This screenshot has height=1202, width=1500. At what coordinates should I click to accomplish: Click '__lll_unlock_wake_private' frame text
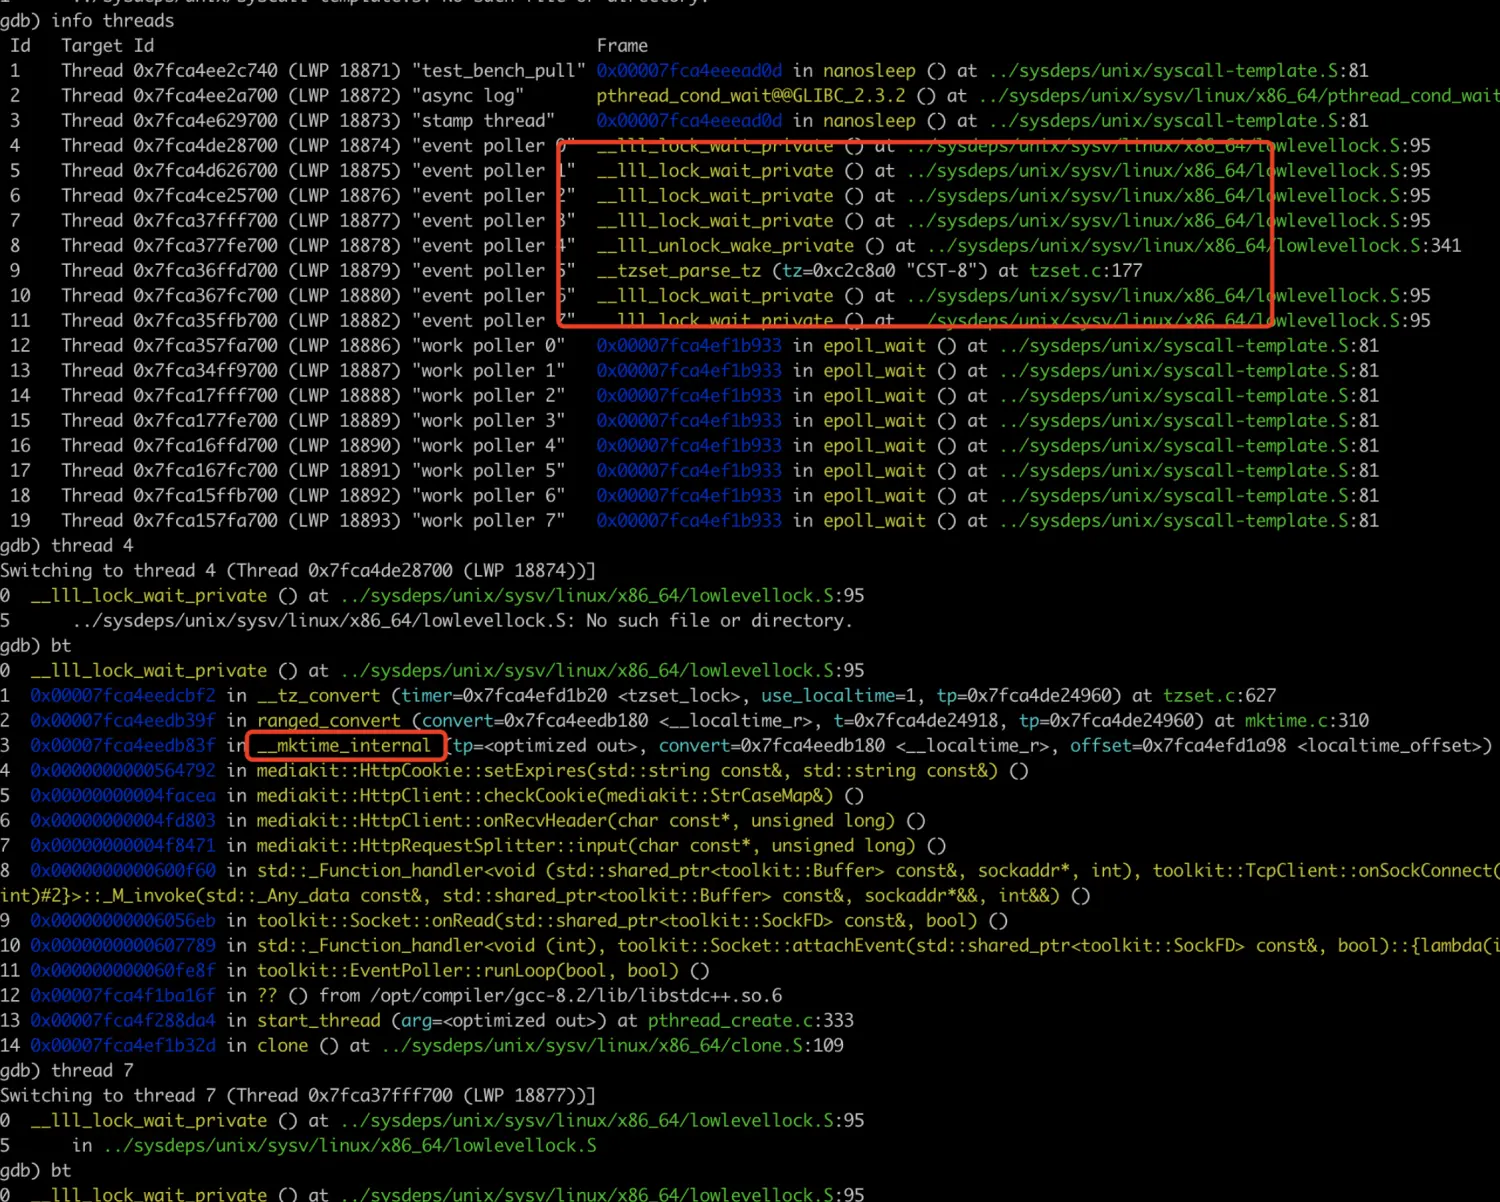(726, 245)
